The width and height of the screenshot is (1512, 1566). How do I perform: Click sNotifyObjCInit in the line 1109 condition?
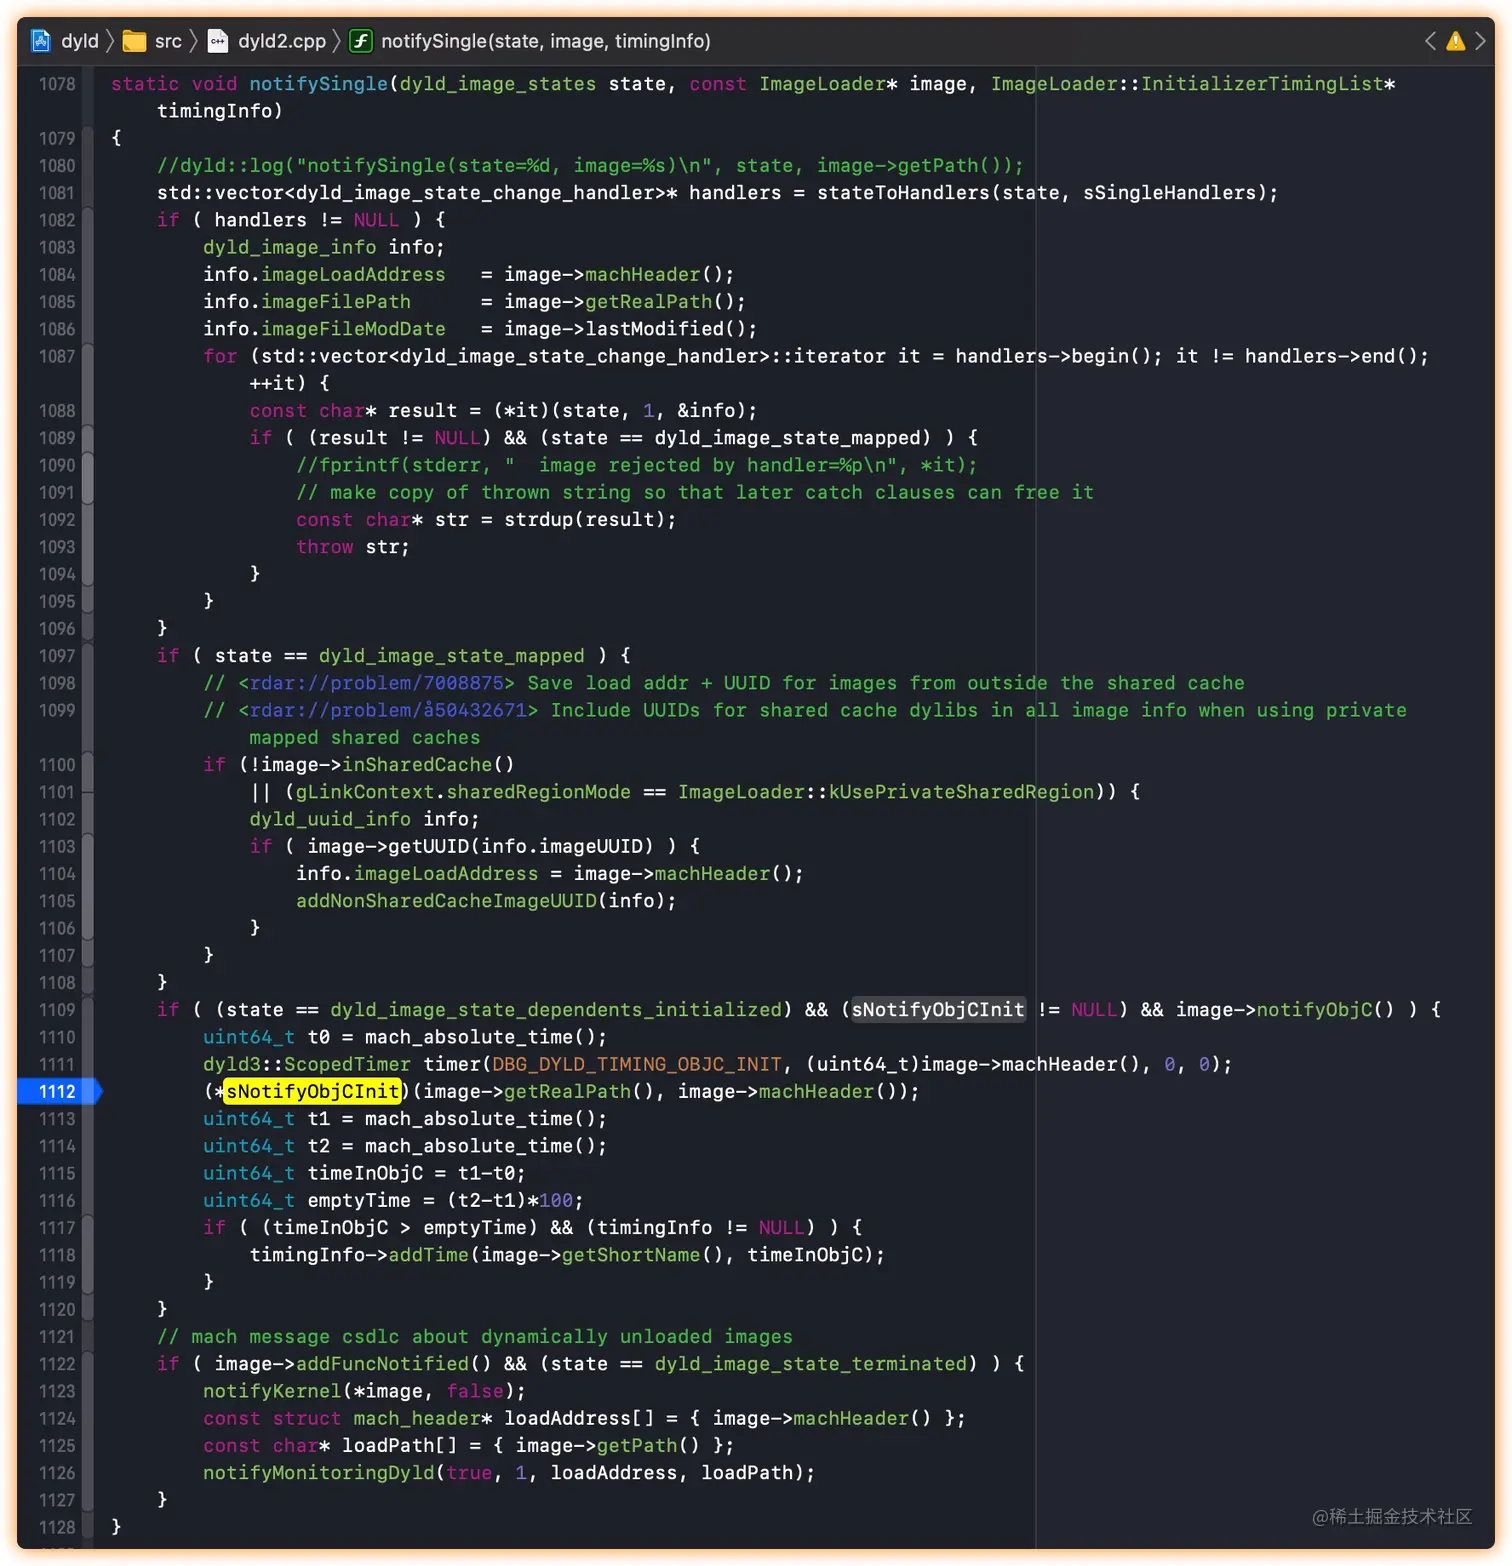[938, 1010]
